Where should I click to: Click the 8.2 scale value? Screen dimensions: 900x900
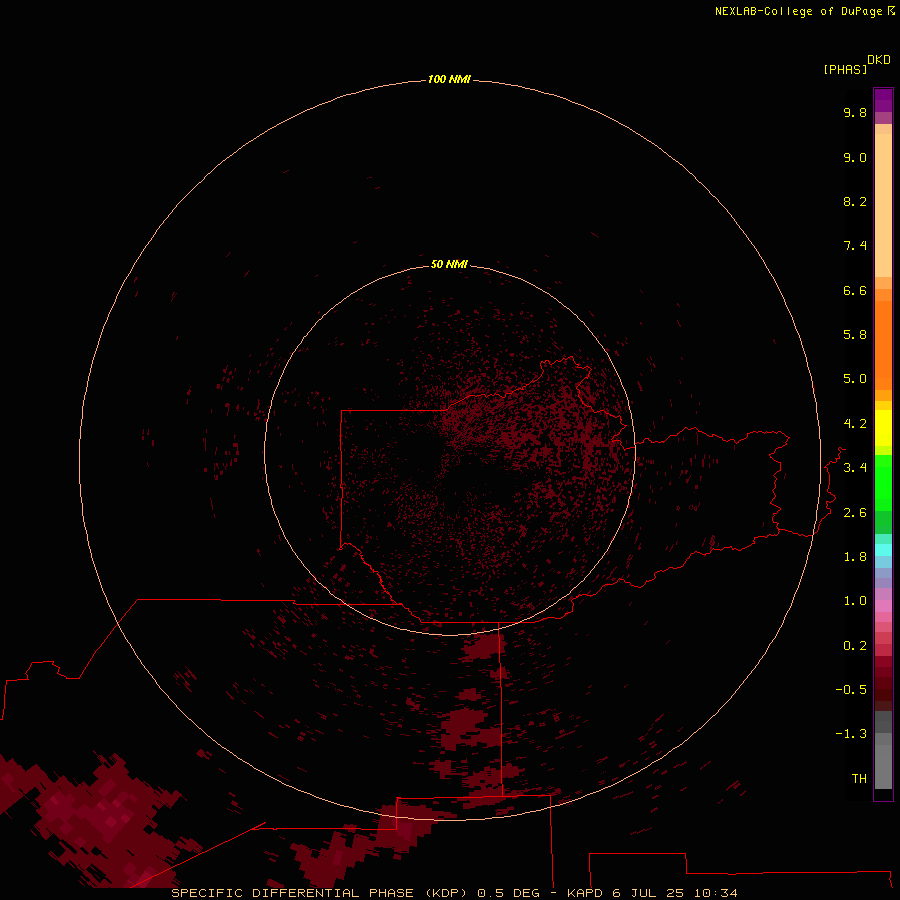[855, 202]
